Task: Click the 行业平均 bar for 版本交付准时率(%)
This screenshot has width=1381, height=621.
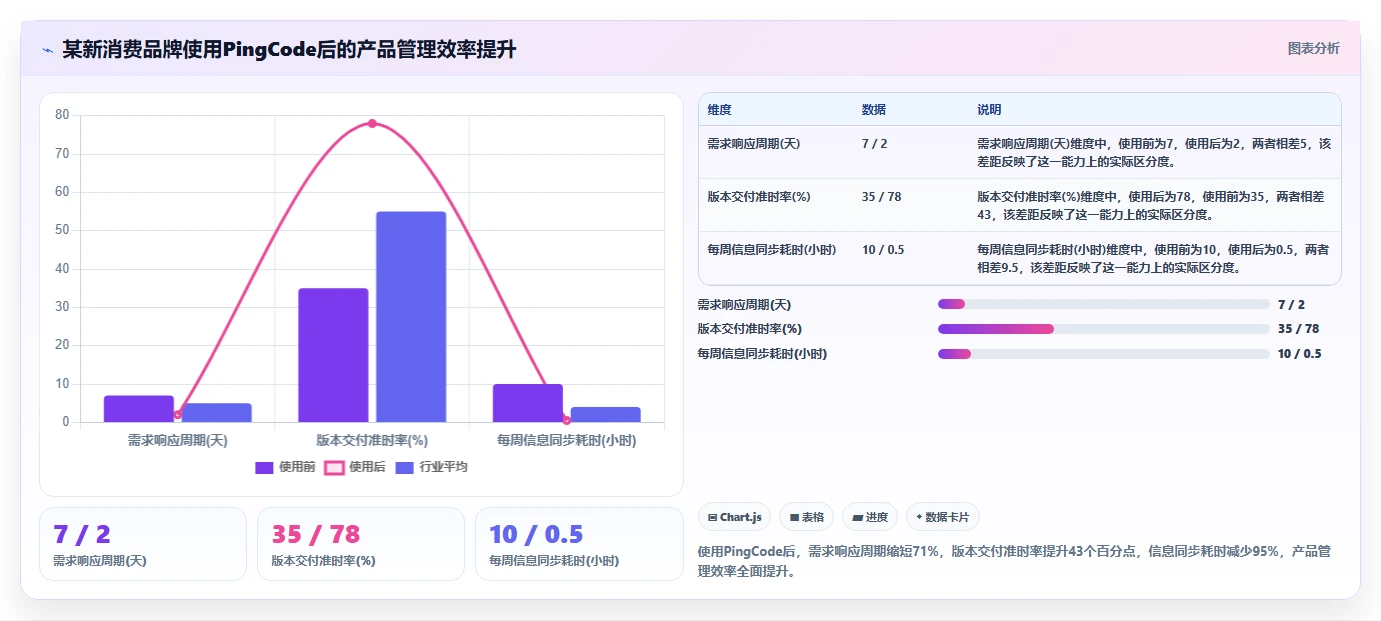Action: pos(411,317)
